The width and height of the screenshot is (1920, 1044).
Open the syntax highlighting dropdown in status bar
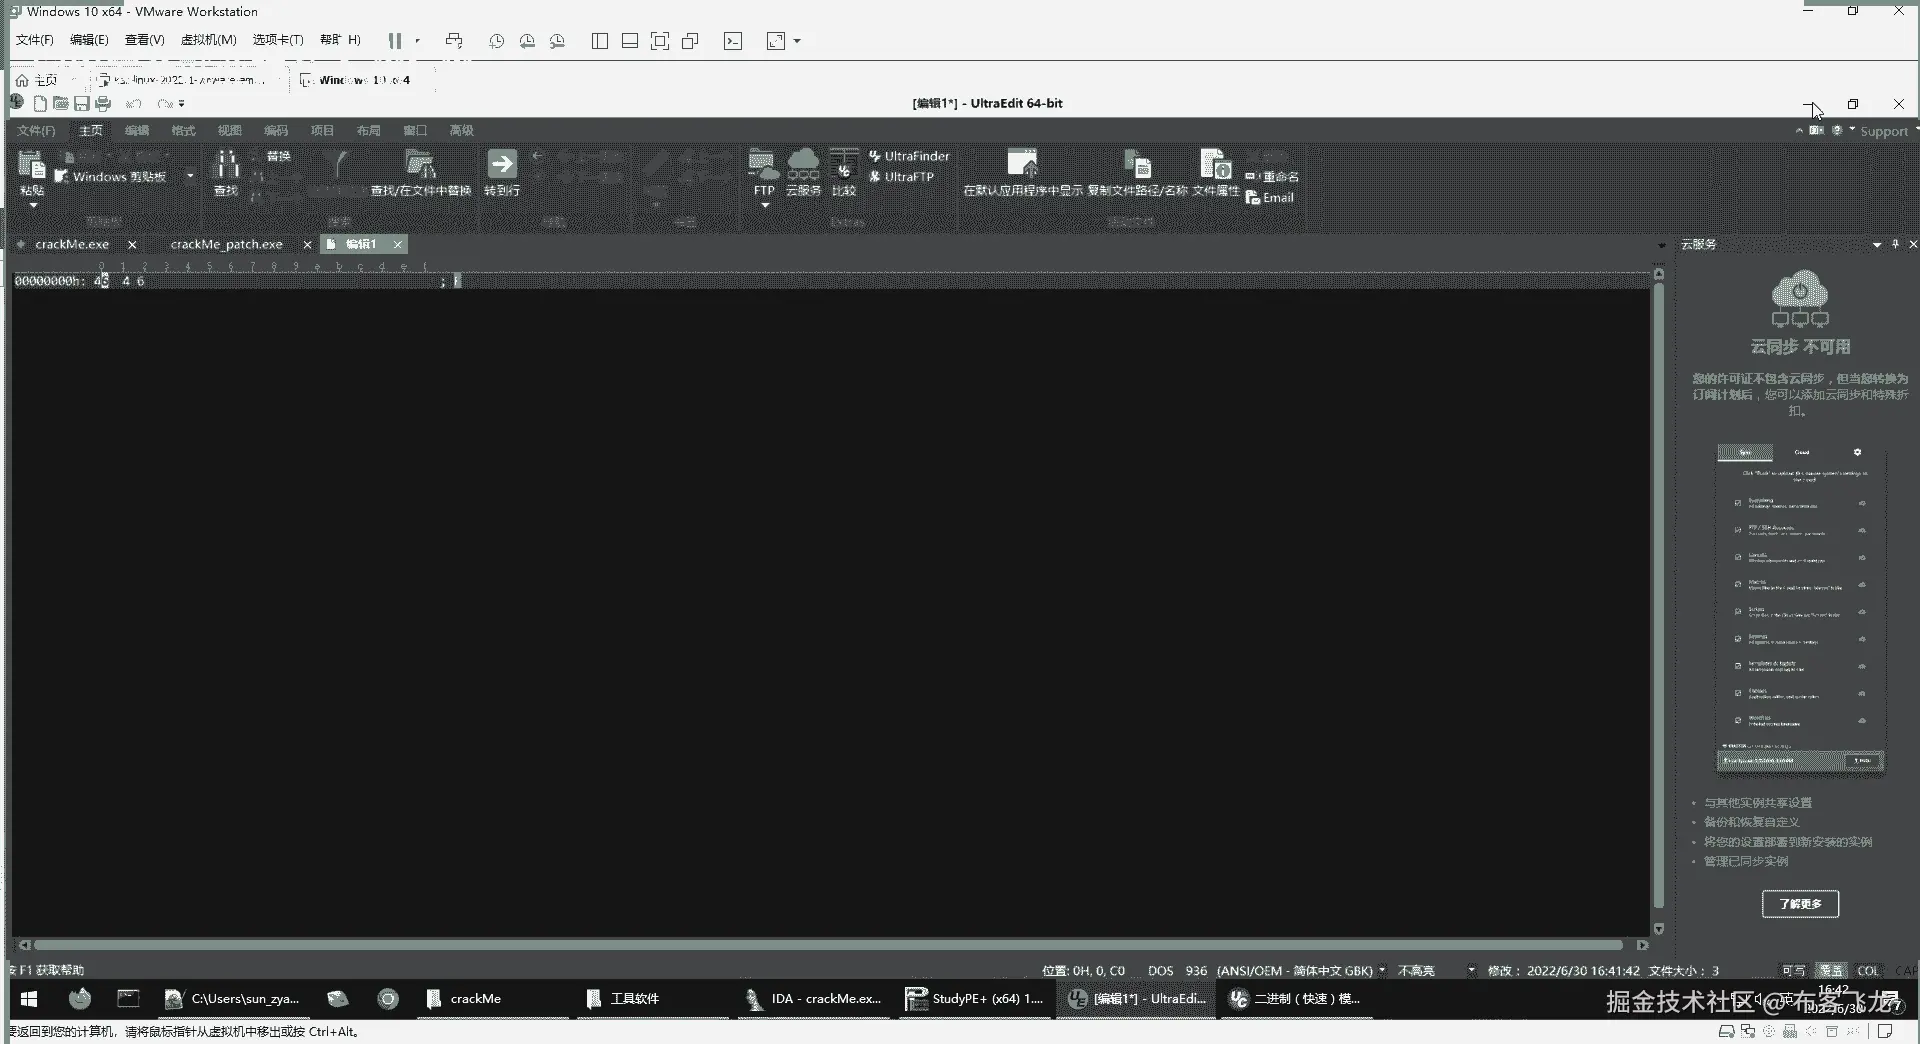pyautogui.click(x=1471, y=970)
